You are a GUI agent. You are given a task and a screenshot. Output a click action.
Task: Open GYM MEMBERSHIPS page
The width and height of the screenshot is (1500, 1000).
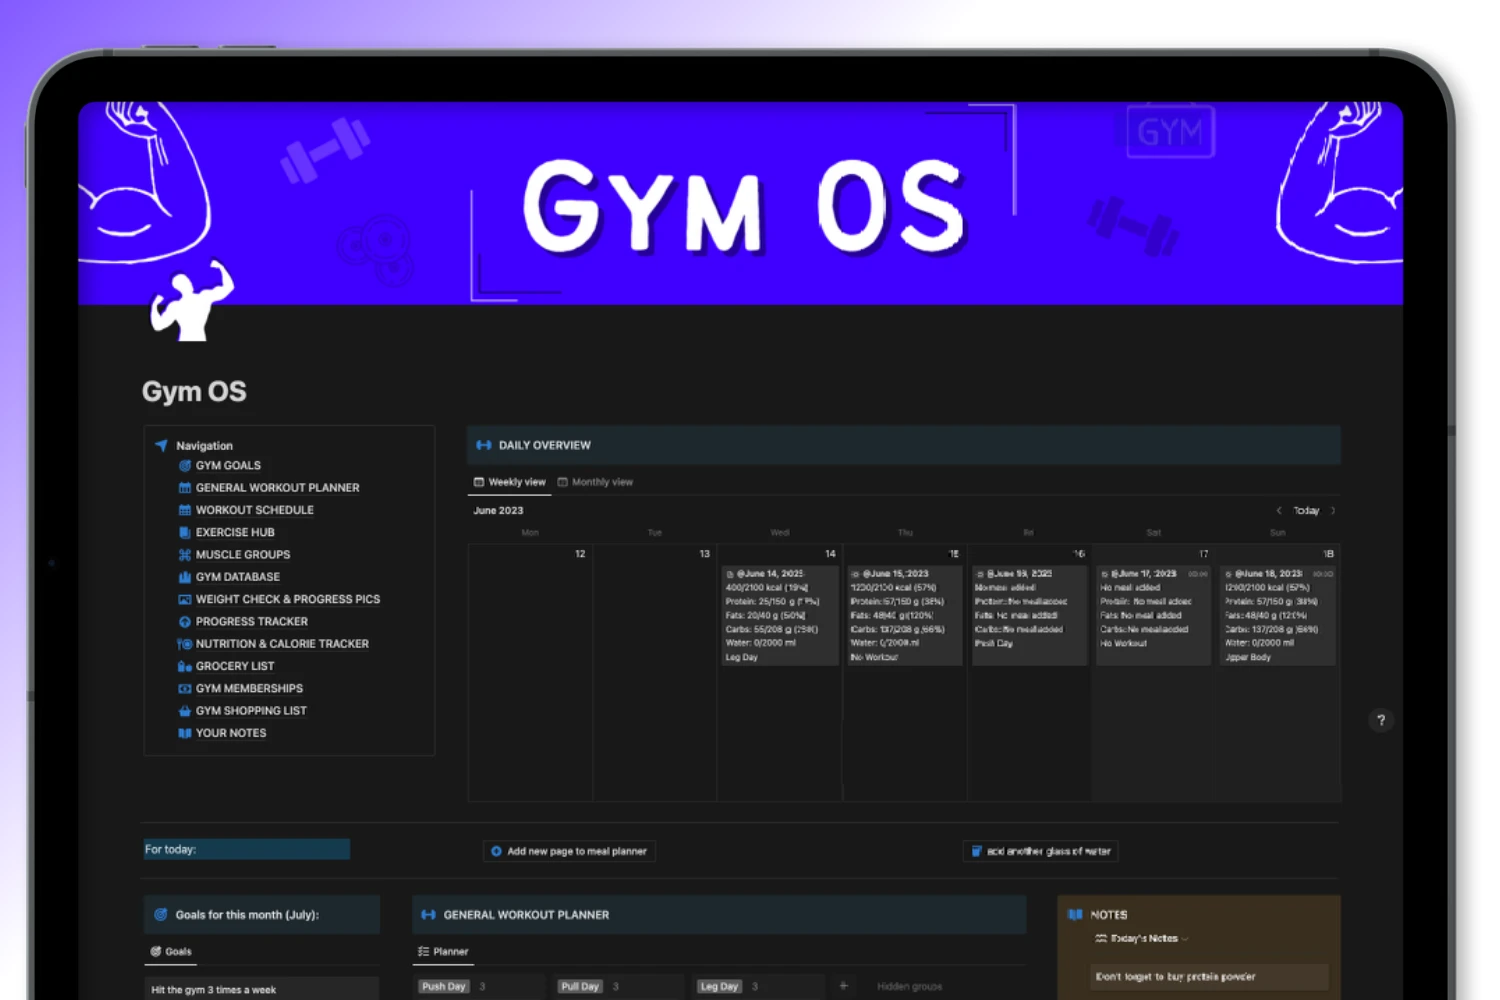[x=249, y=689]
